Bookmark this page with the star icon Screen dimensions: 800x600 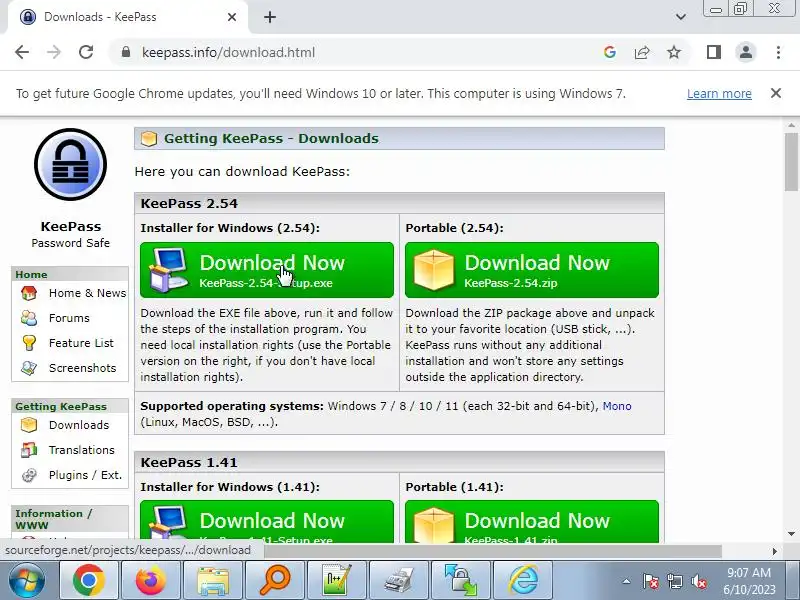point(674,52)
